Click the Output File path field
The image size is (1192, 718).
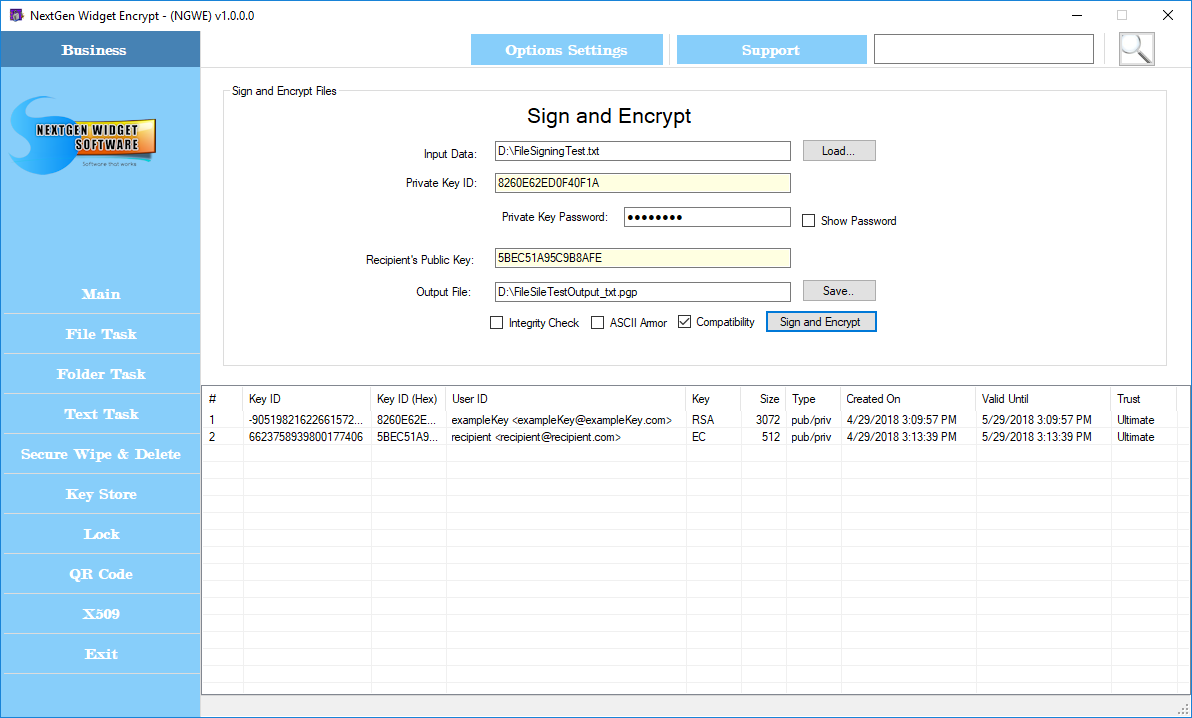pos(642,291)
